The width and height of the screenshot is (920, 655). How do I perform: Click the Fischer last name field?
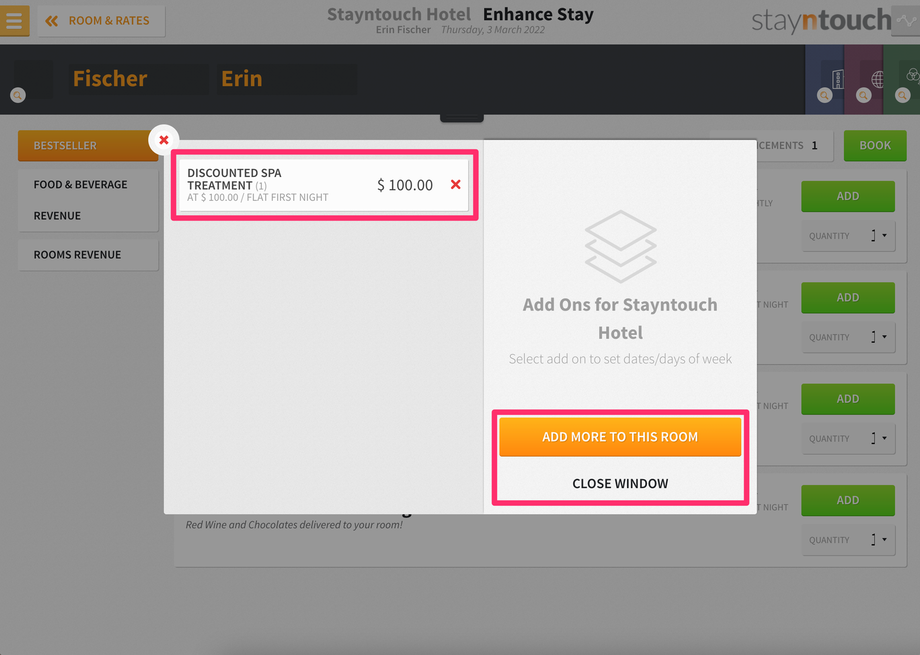[x=138, y=79]
